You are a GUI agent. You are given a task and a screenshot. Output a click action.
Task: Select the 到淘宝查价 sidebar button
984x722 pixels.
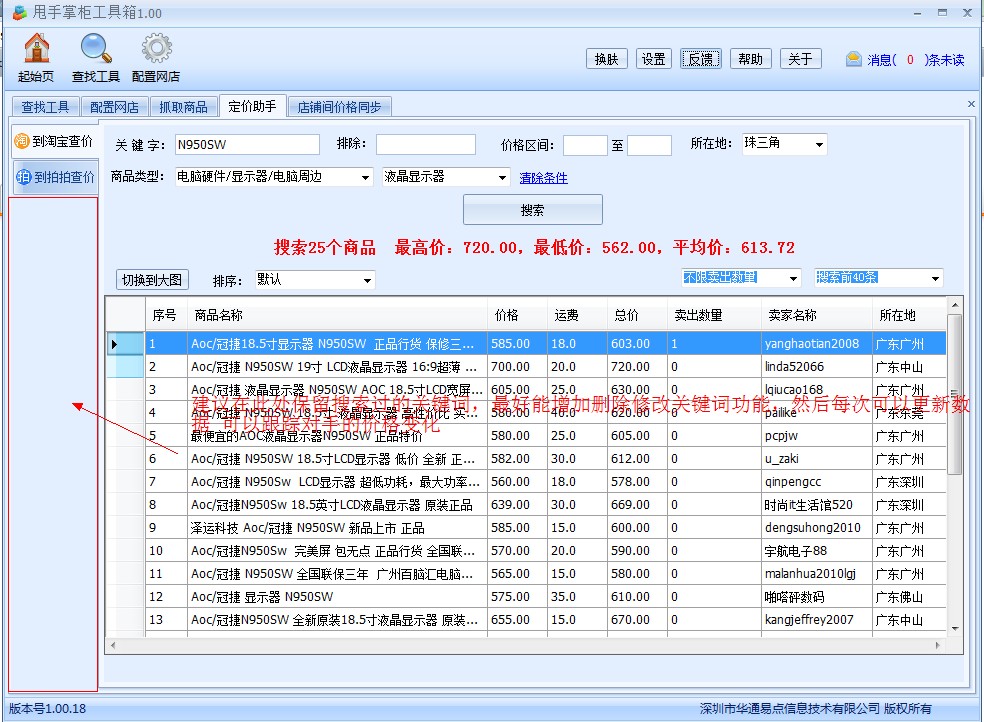click(x=54, y=141)
